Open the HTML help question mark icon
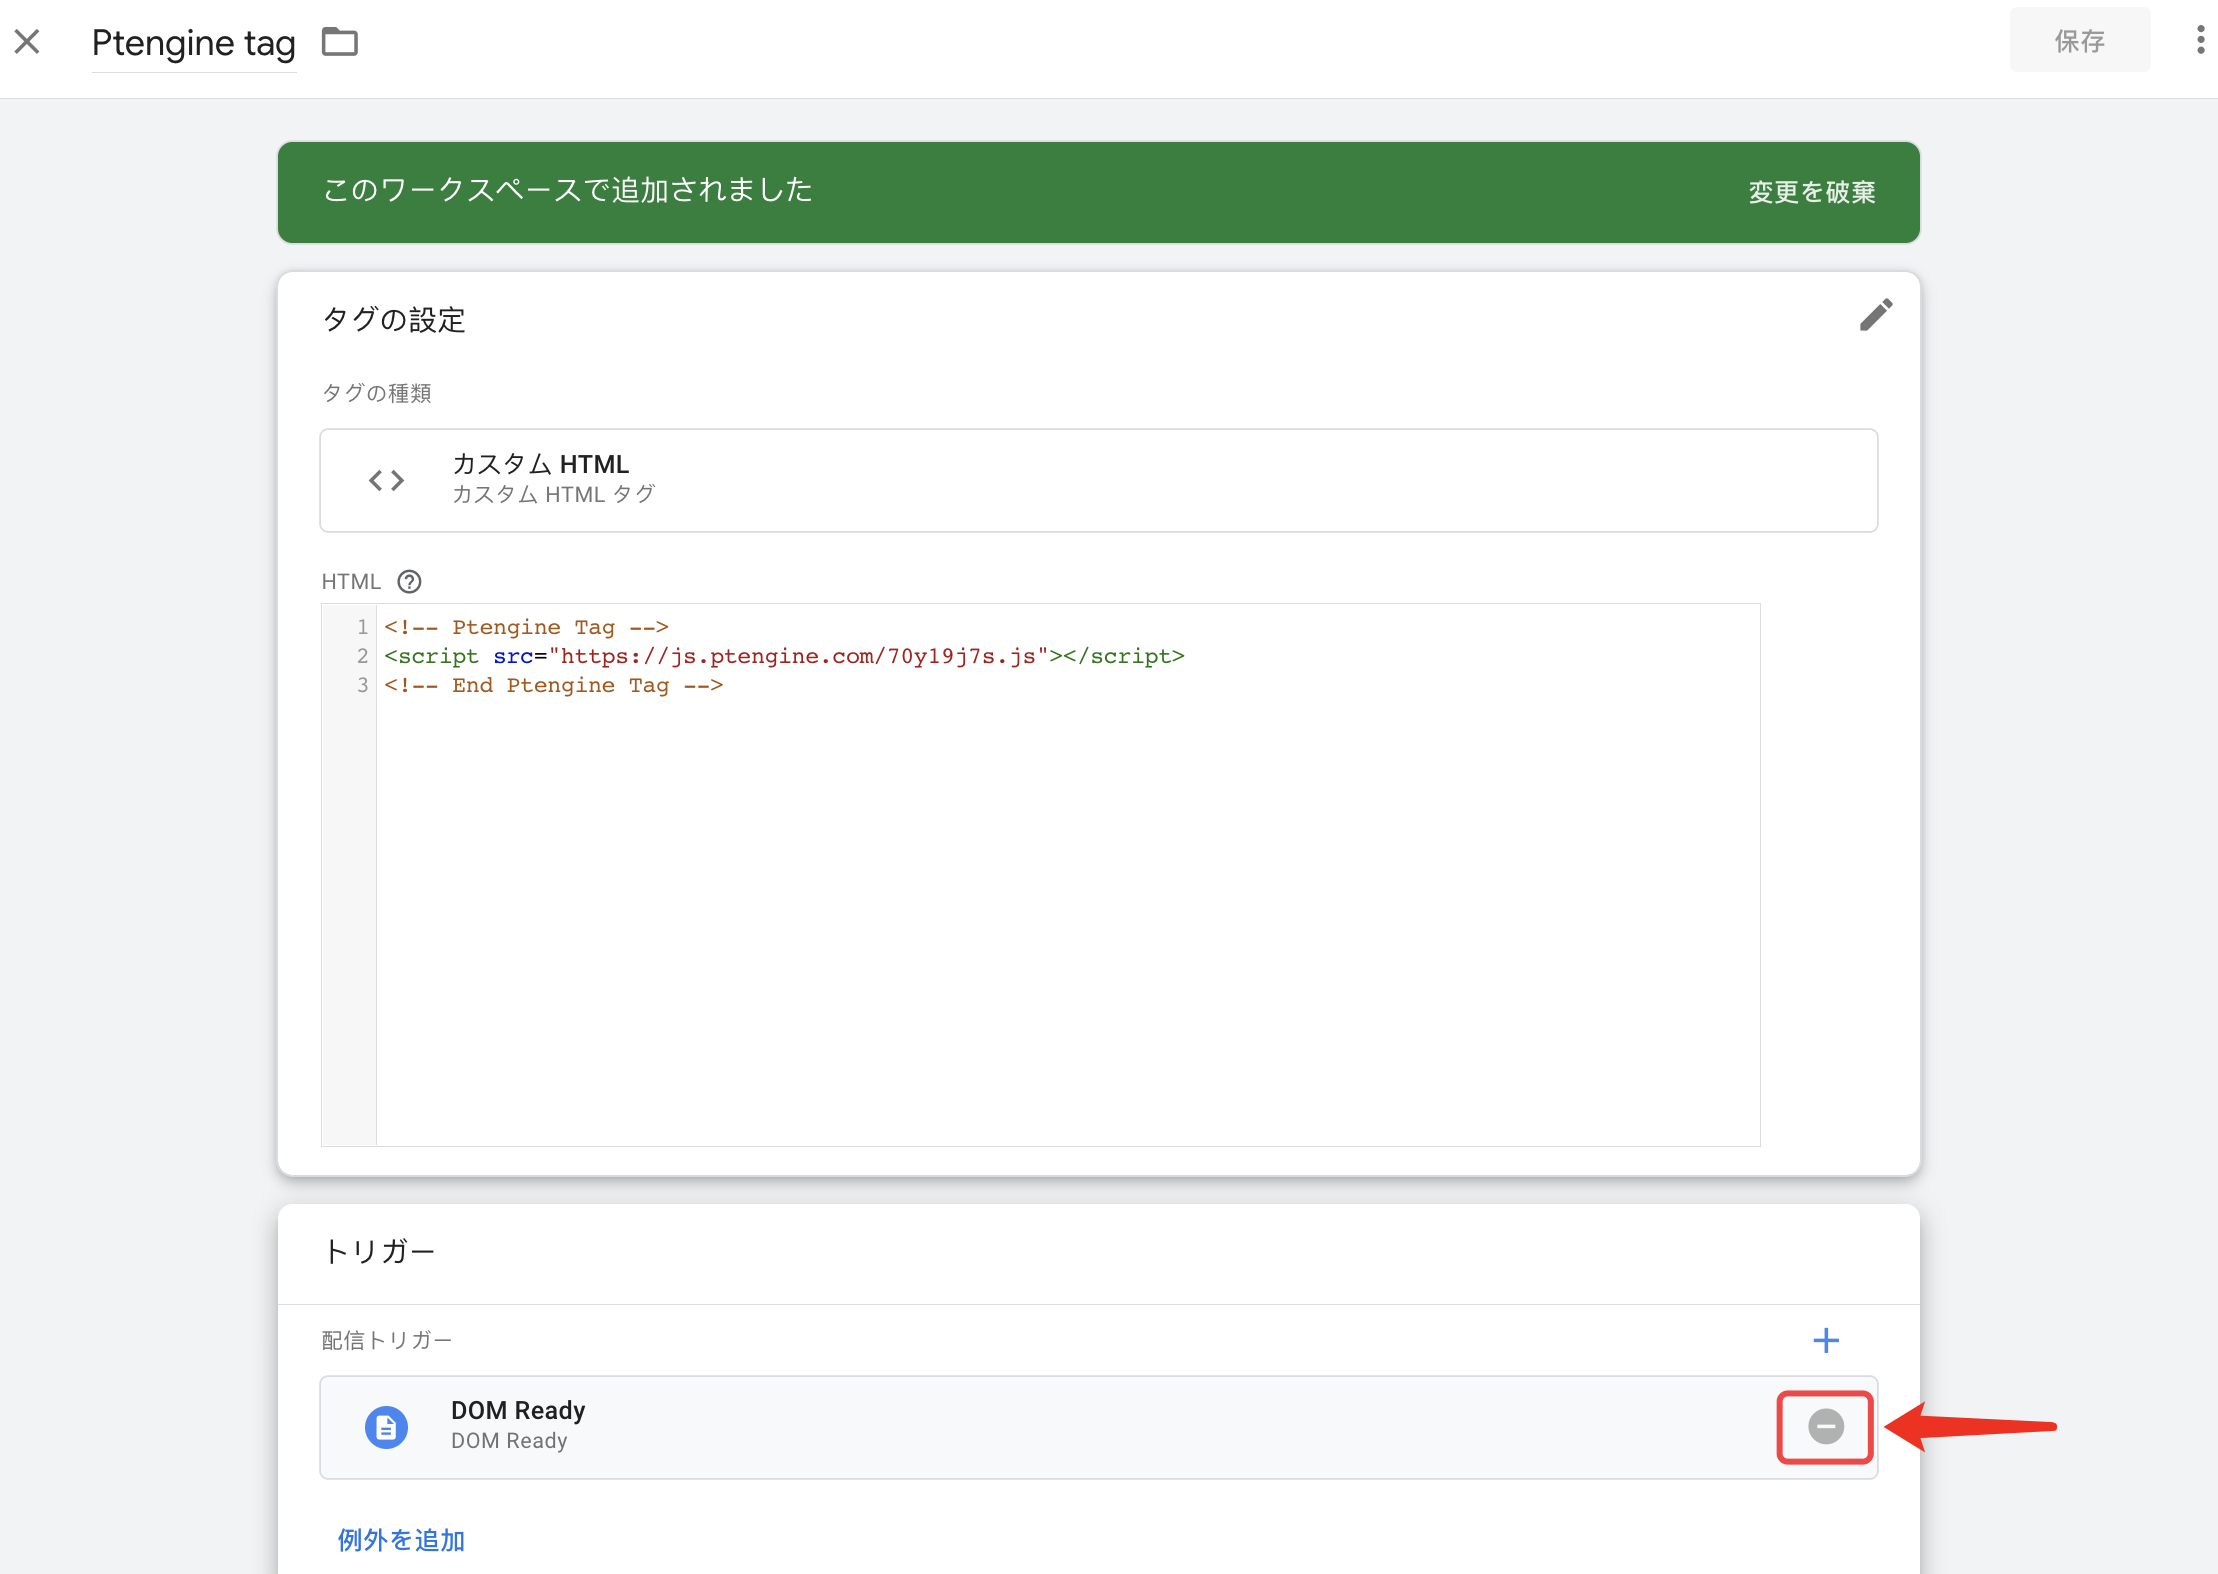 pyautogui.click(x=409, y=582)
